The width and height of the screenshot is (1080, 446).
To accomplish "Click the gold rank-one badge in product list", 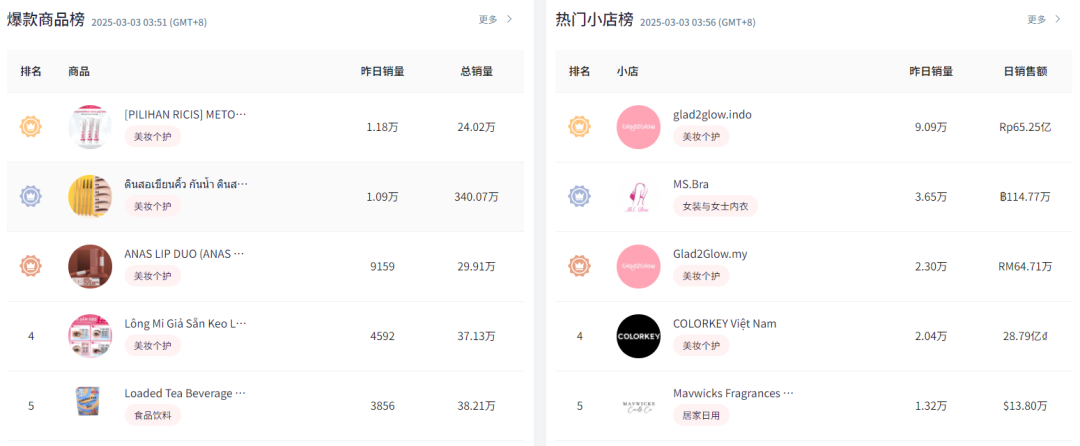I will click(x=31, y=127).
